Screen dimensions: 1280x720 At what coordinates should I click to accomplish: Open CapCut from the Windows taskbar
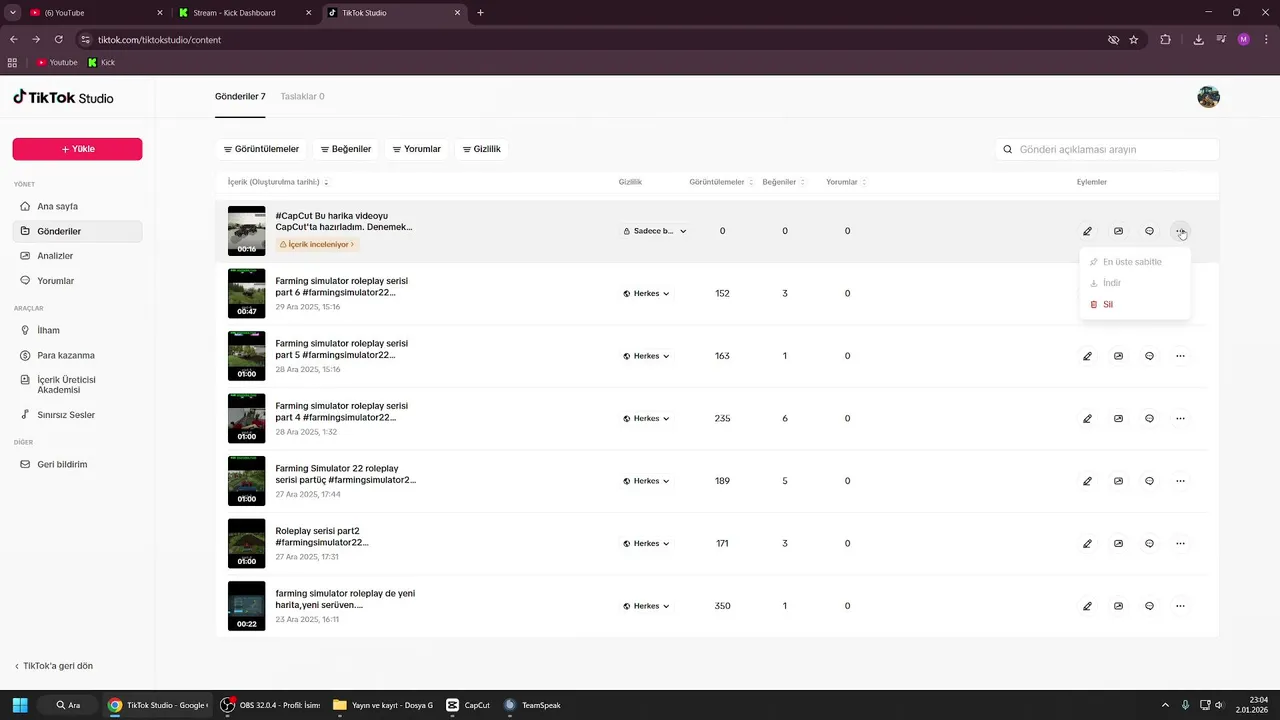[x=468, y=705]
